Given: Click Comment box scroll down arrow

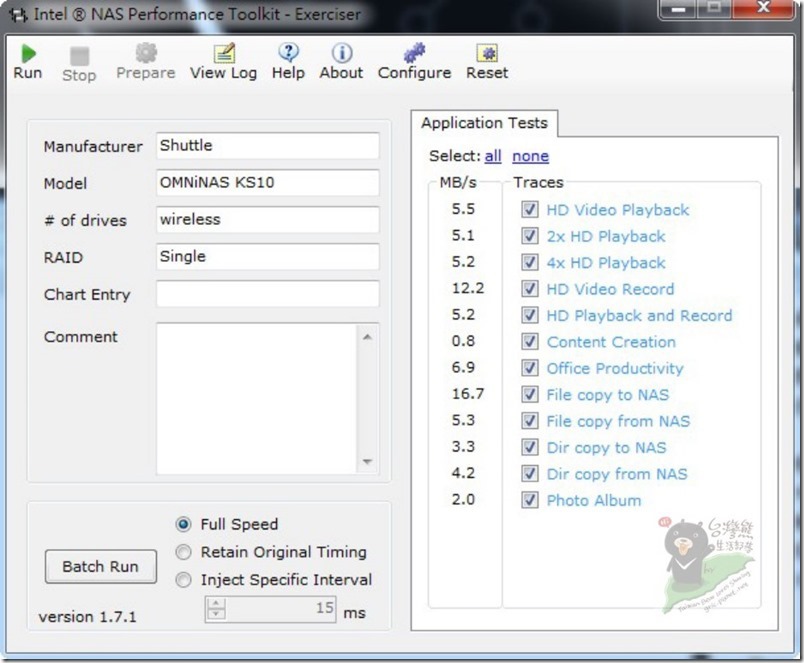Looking at the screenshot, I should 367,461.
